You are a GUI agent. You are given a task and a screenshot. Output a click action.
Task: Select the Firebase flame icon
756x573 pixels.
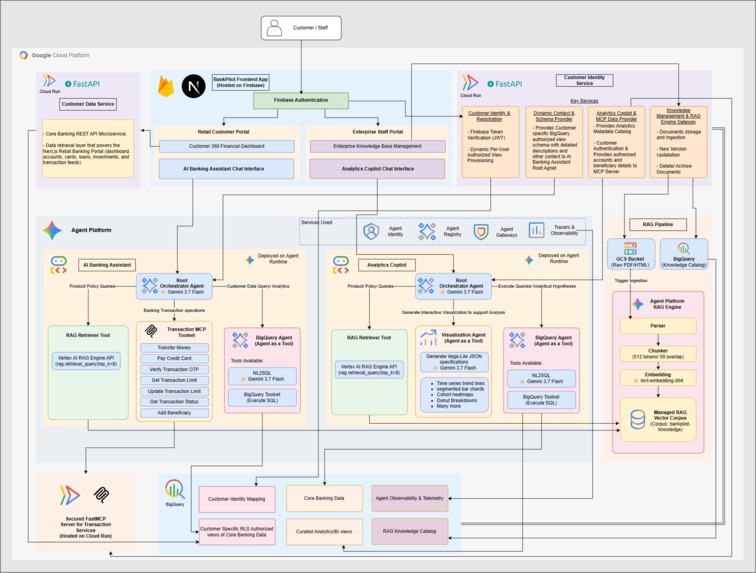[165, 86]
